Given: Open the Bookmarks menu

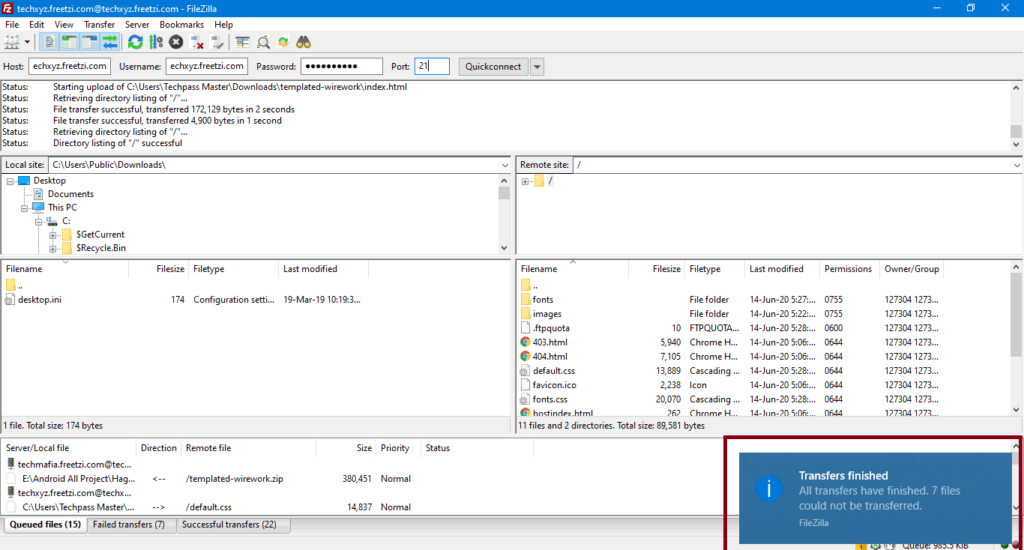Looking at the screenshot, I should pos(181,24).
